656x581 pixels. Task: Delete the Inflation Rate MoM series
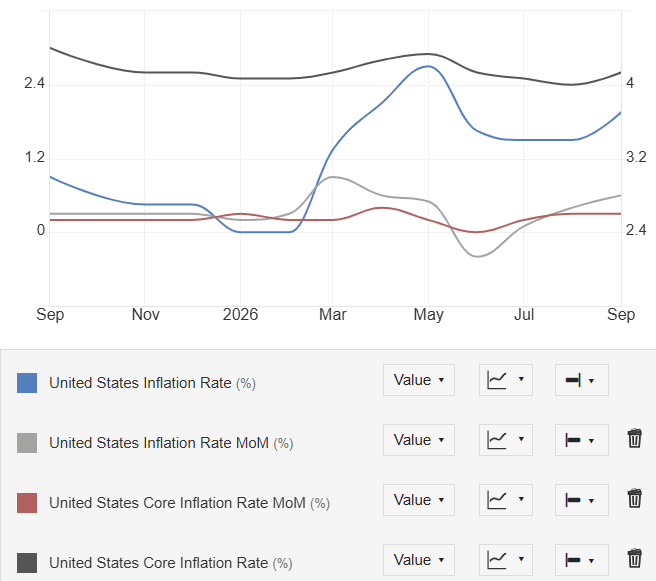pos(634,439)
